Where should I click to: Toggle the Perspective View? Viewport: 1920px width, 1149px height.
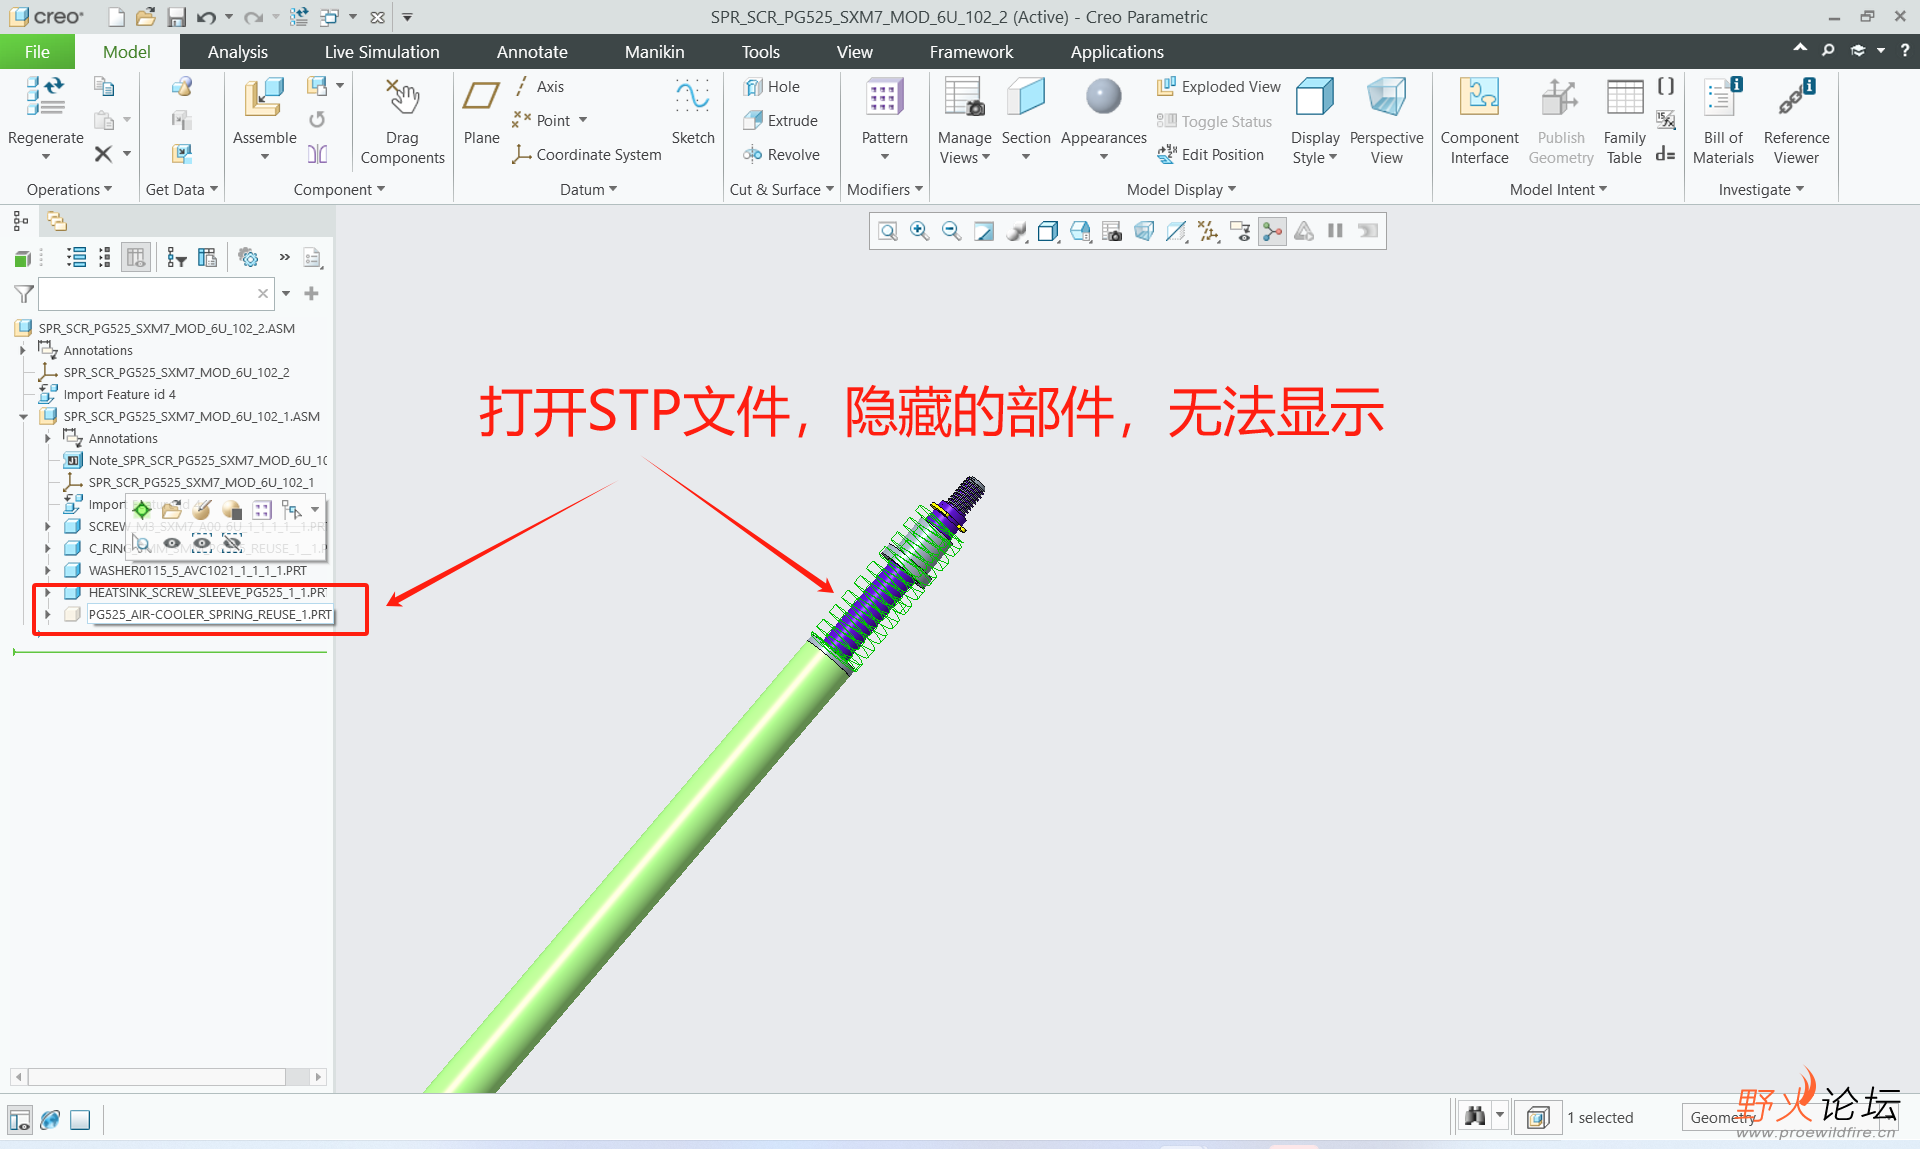click(1386, 120)
